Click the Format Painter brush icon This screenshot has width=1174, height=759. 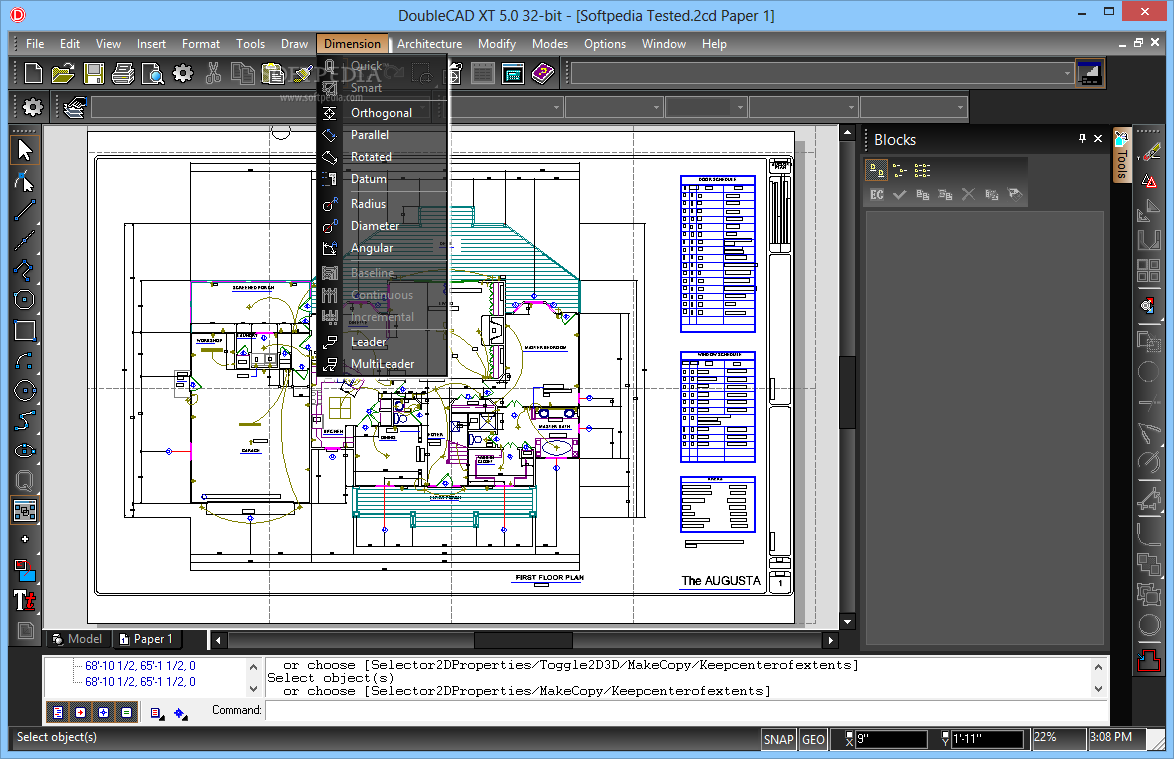(303, 73)
